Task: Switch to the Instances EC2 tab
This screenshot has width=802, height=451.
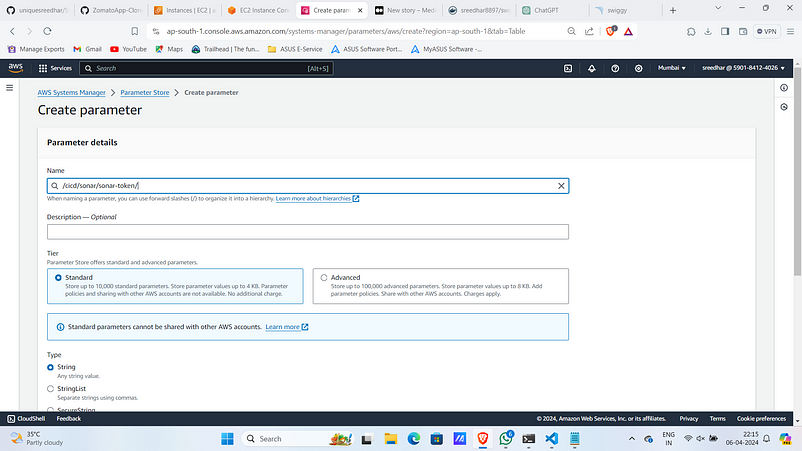Action: tap(185, 10)
